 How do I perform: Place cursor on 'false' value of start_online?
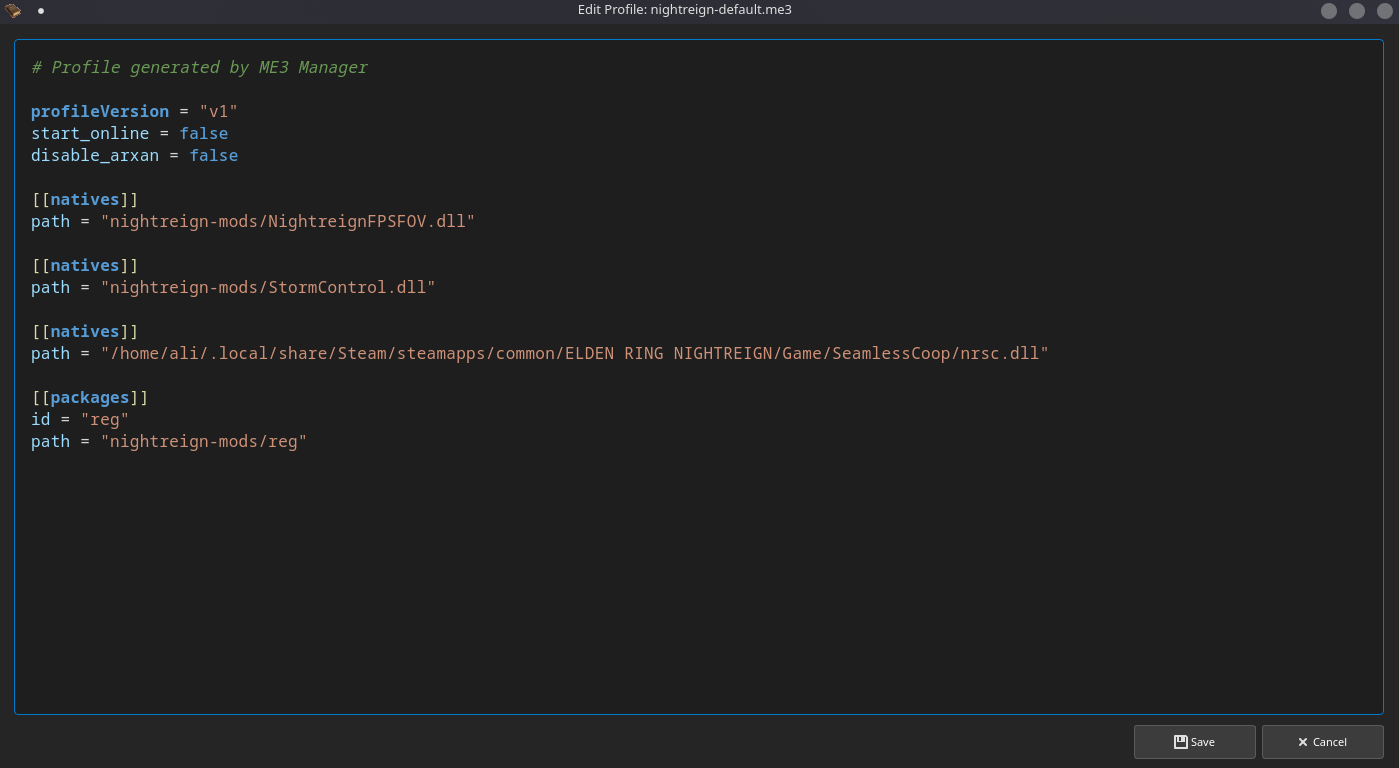click(x=204, y=133)
